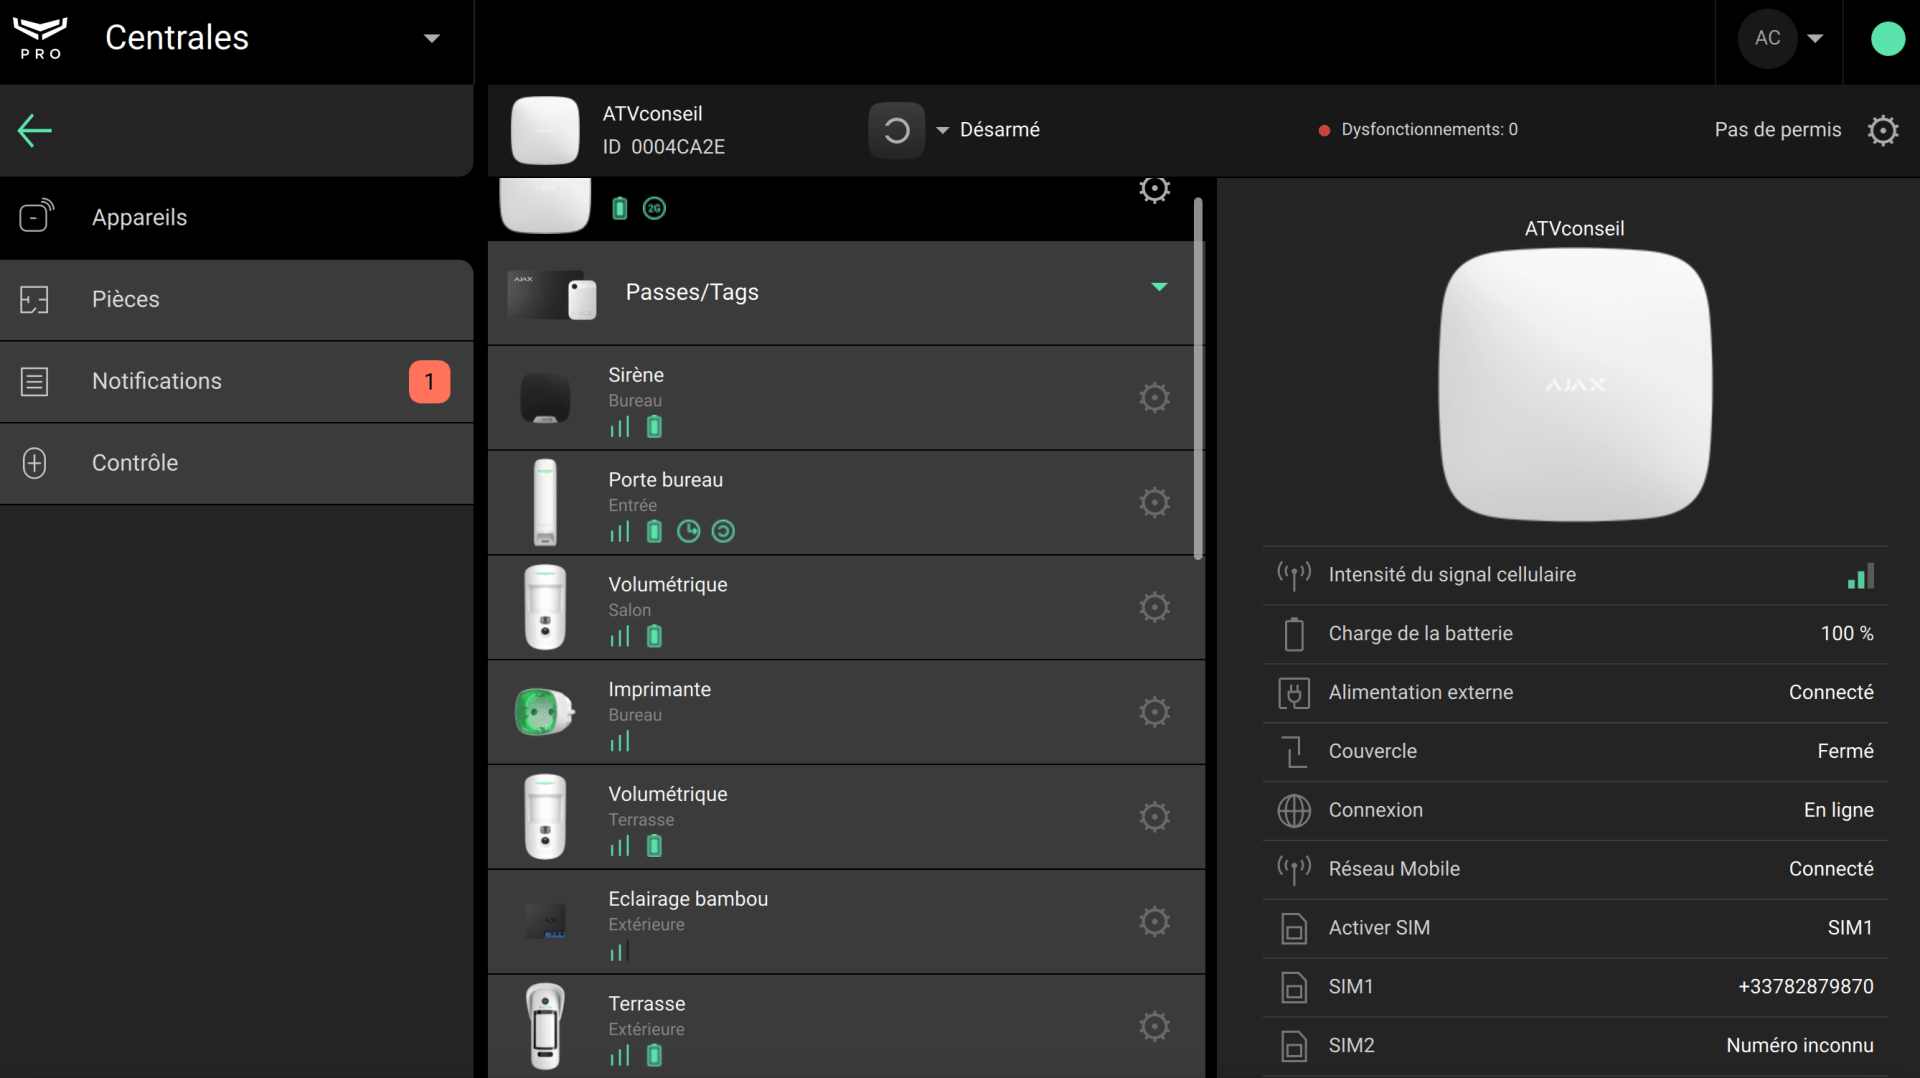The width and height of the screenshot is (1920, 1078).
Task: Open the Appareils section
Action: click(x=236, y=218)
